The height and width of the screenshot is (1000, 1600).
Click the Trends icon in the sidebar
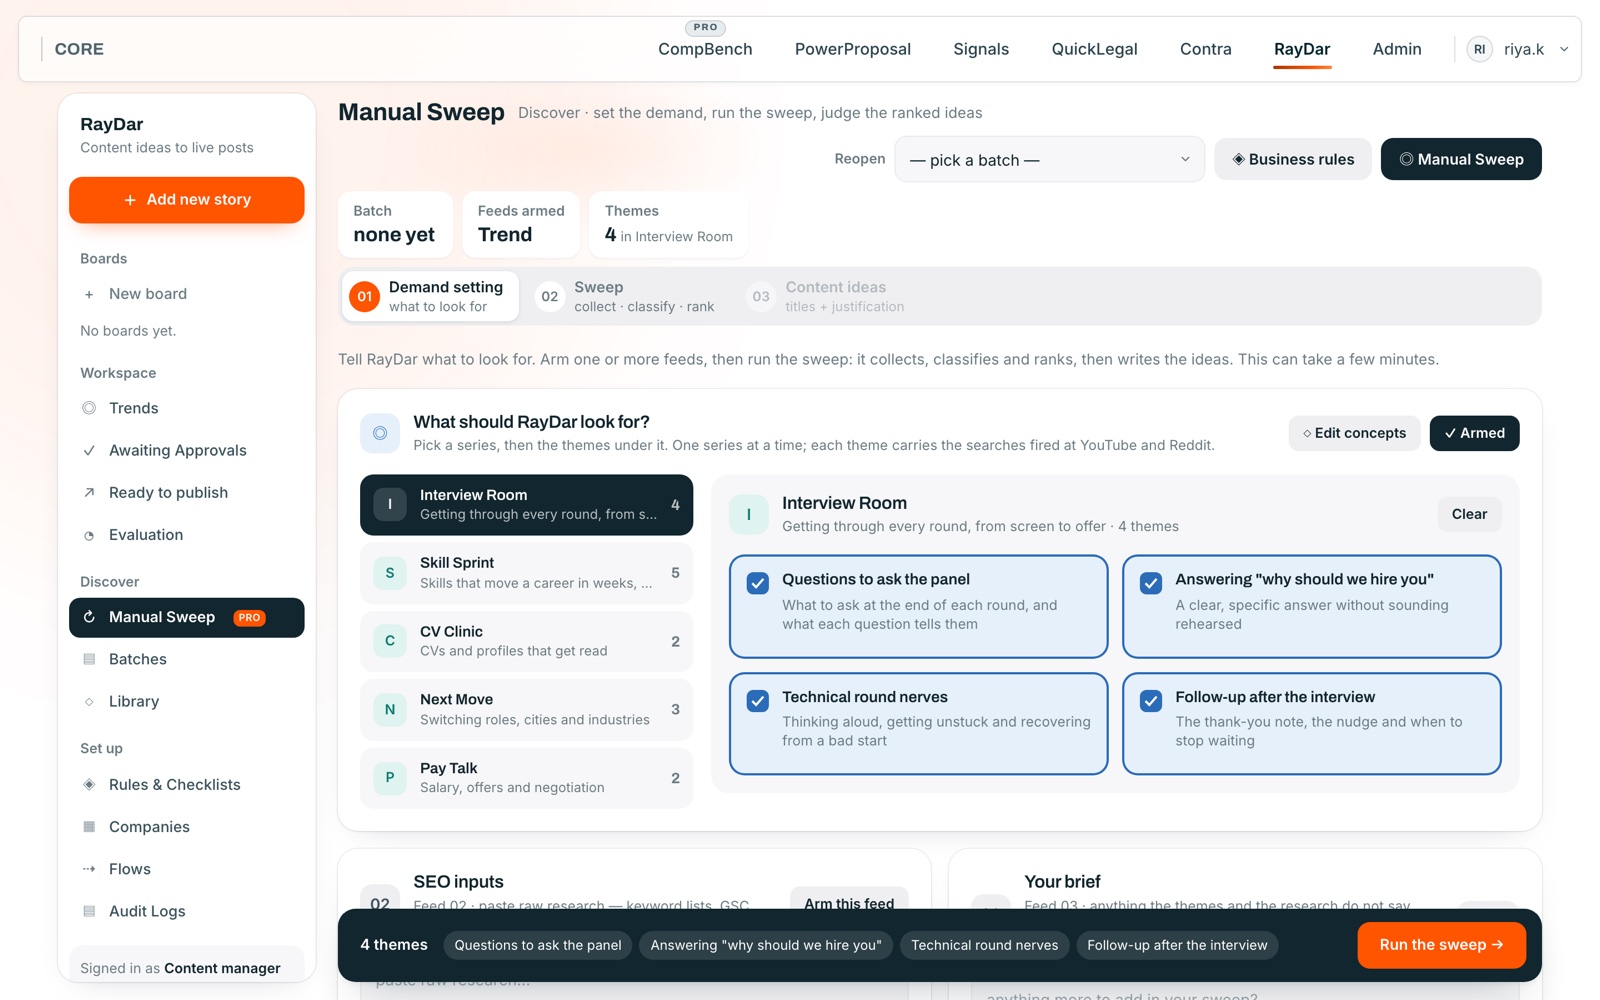point(89,408)
